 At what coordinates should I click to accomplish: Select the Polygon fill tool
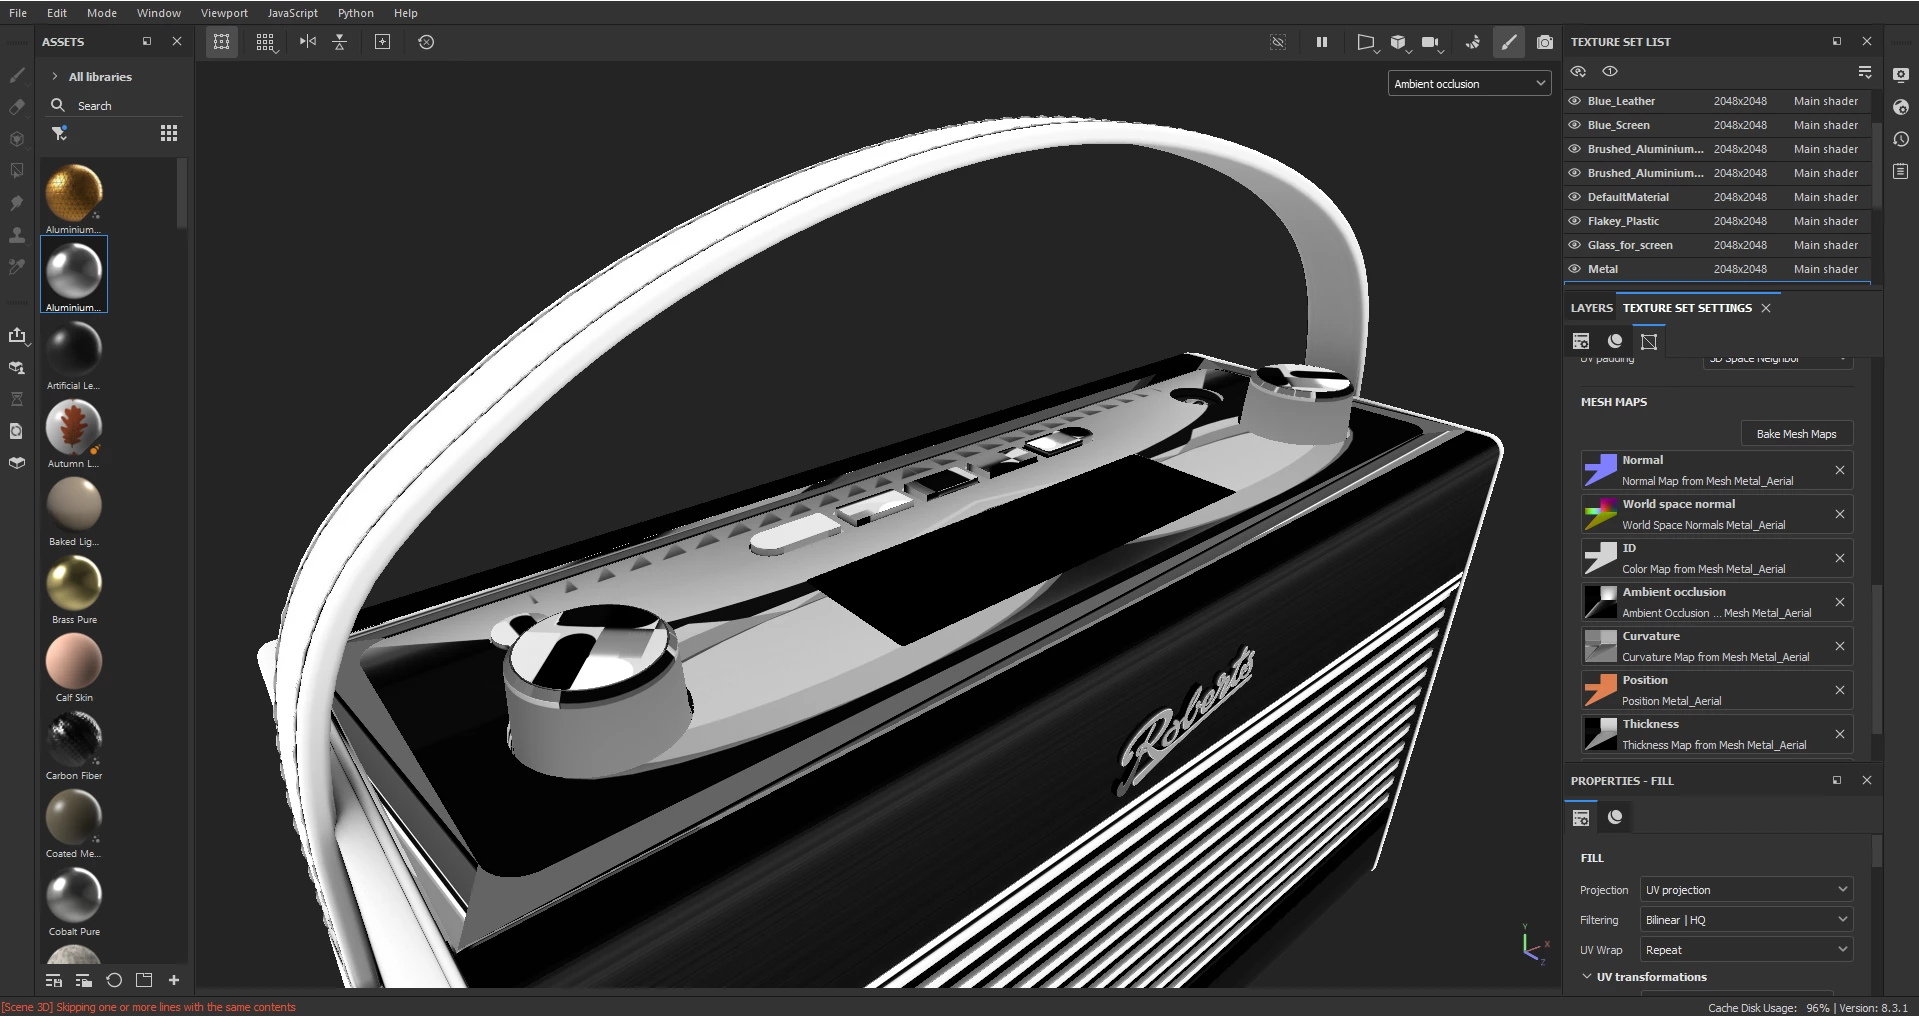click(17, 171)
